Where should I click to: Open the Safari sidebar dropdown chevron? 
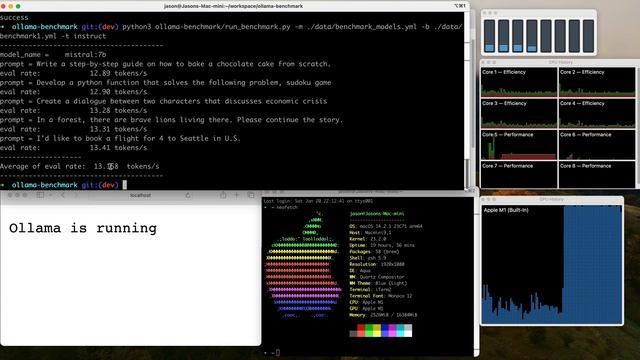click(x=50, y=195)
